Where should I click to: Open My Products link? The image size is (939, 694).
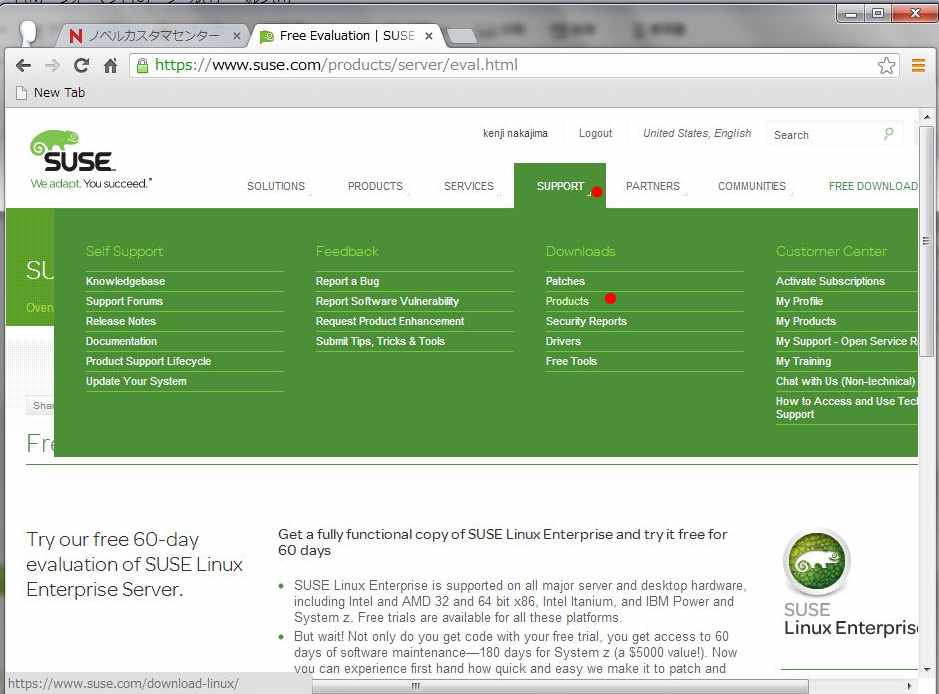pyautogui.click(x=805, y=321)
